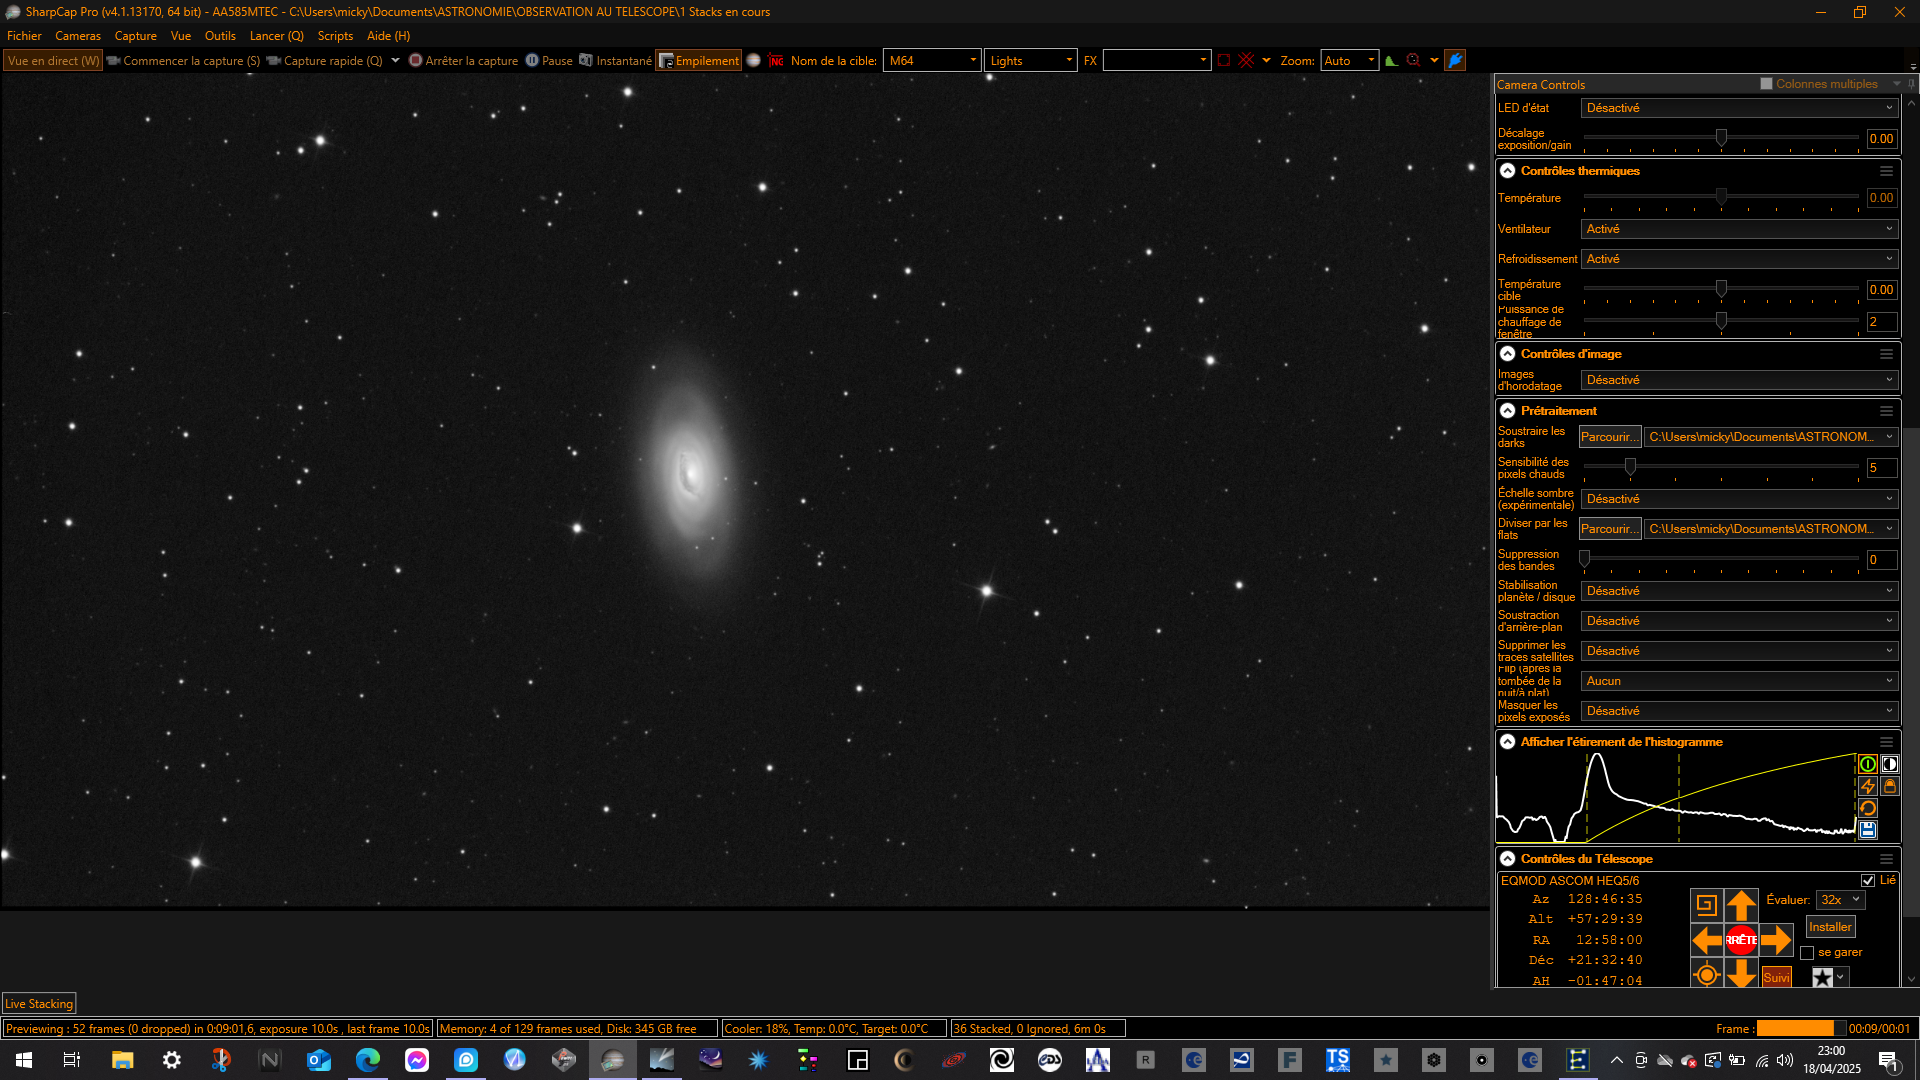Viewport: 1920px width, 1080px height.
Task: Reset the histogram stretch
Action: point(1867,808)
